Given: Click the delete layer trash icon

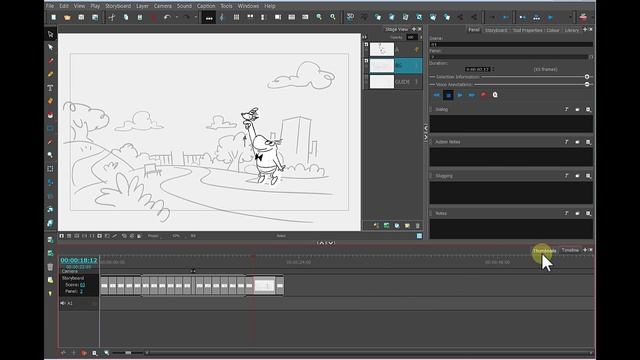Looking at the screenshot, I should point(418,226).
